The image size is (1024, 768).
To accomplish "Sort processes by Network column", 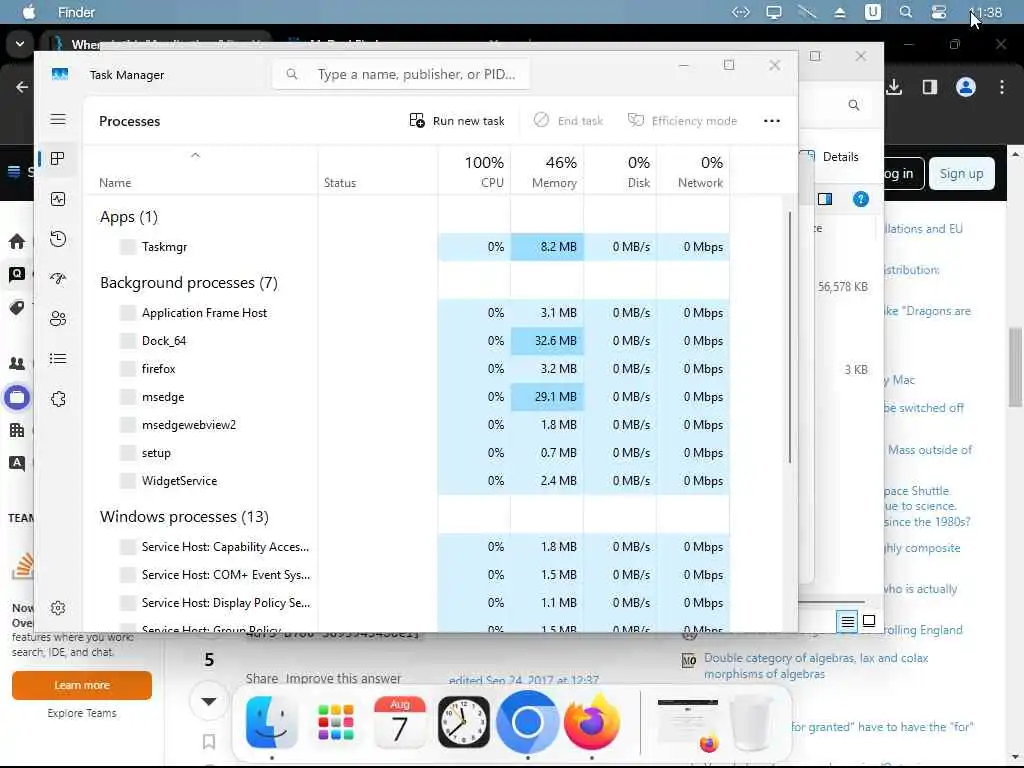I will [x=701, y=172].
